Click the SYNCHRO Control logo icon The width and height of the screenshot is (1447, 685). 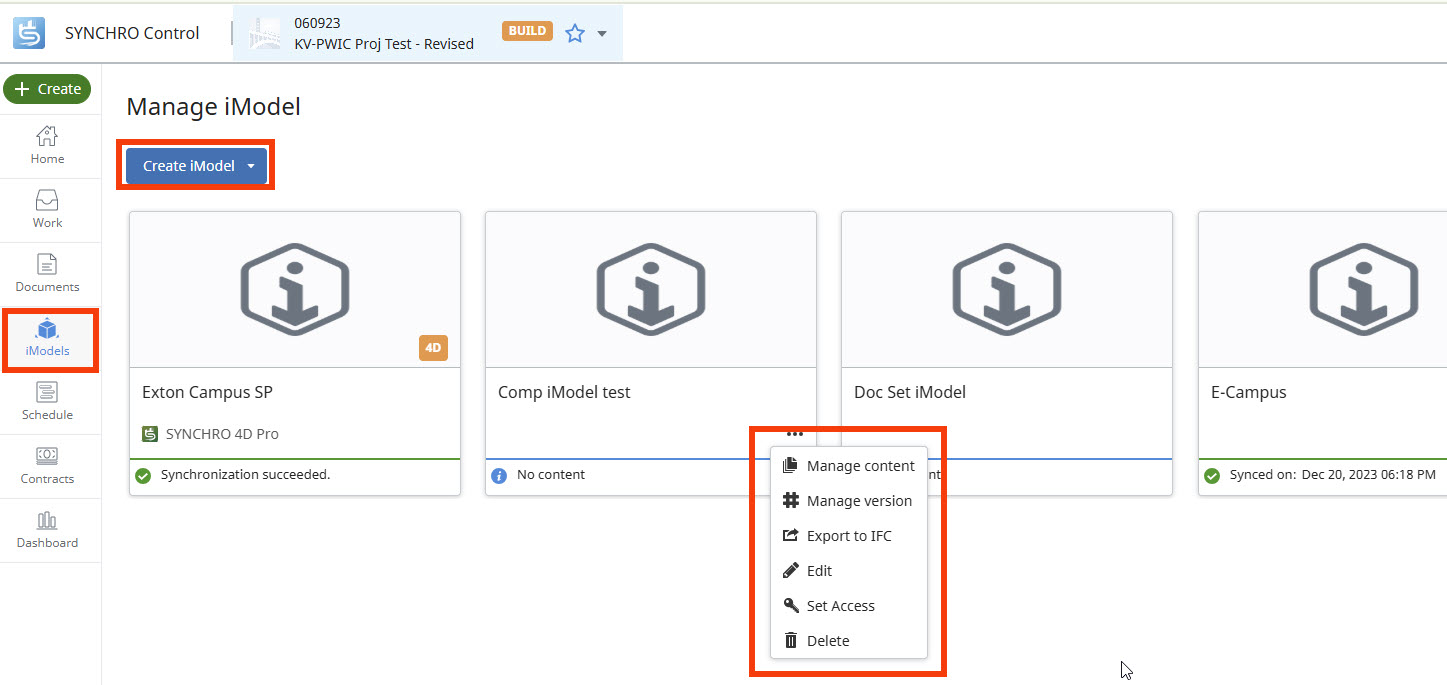click(29, 33)
